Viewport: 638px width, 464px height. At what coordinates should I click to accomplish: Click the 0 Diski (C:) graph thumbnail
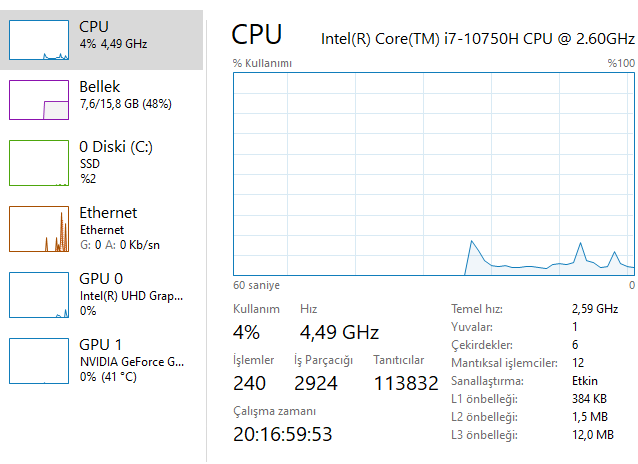pos(39,163)
